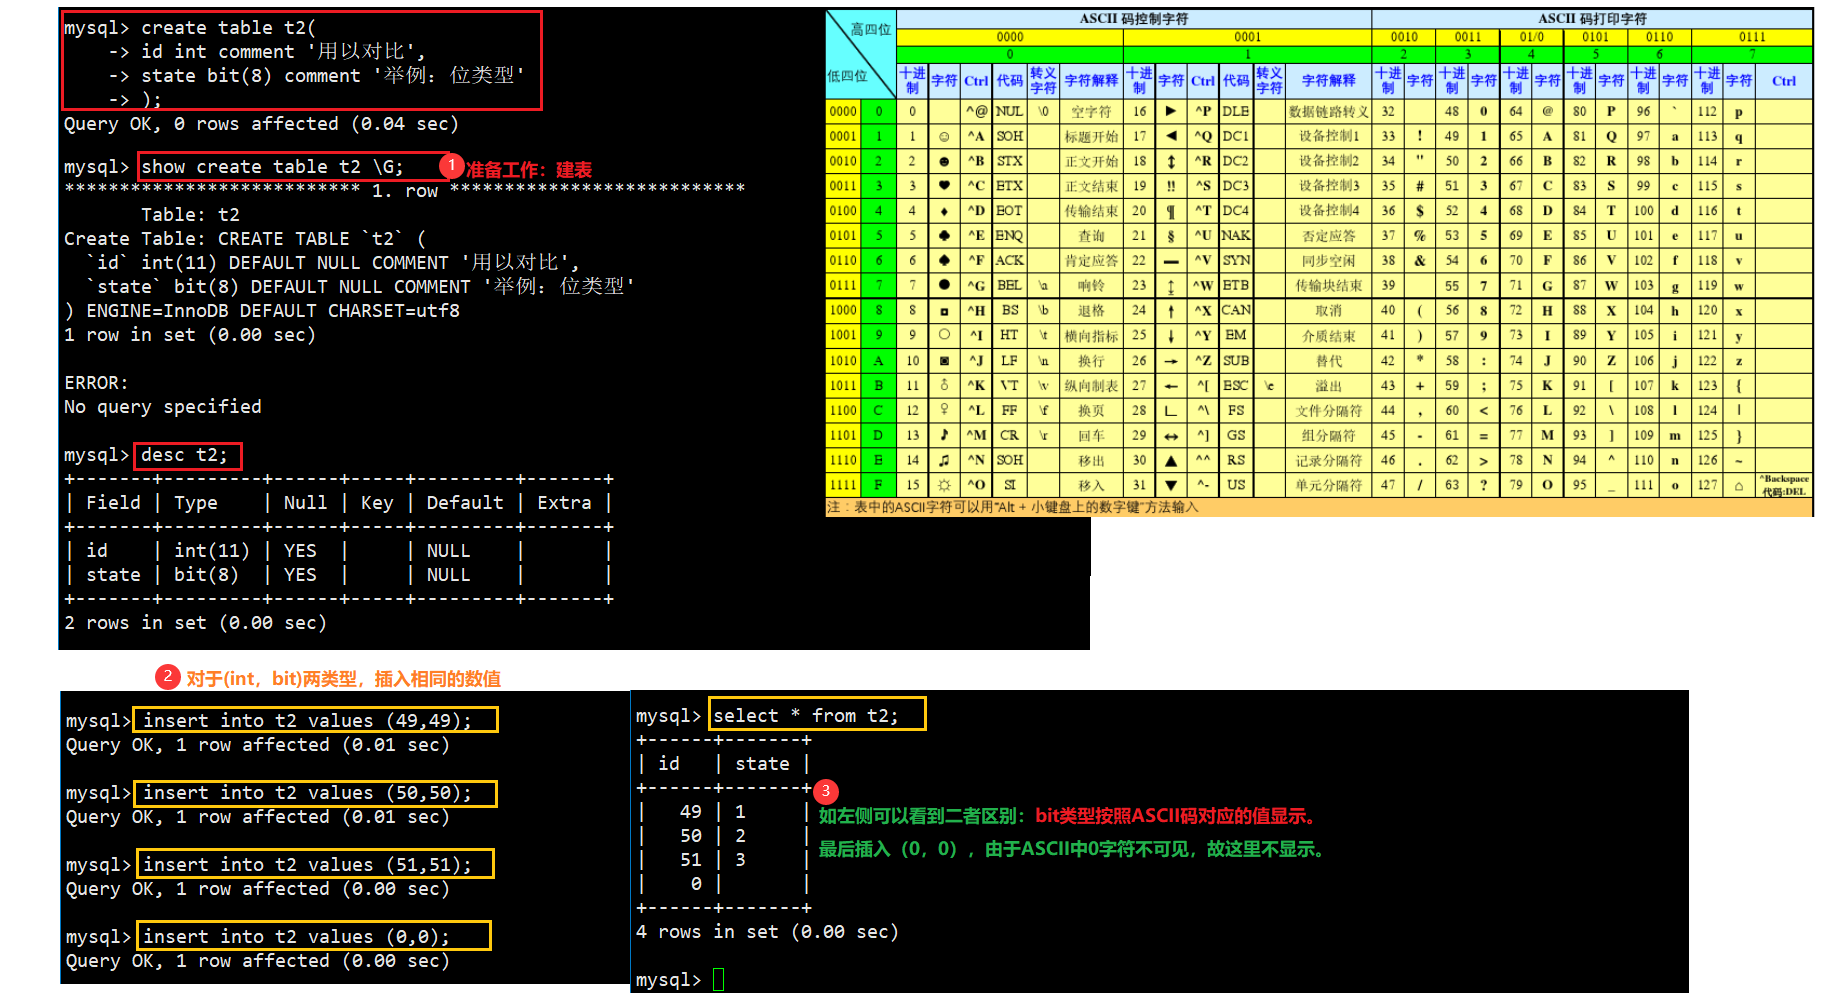Click the '取消' description cell

click(x=1328, y=311)
